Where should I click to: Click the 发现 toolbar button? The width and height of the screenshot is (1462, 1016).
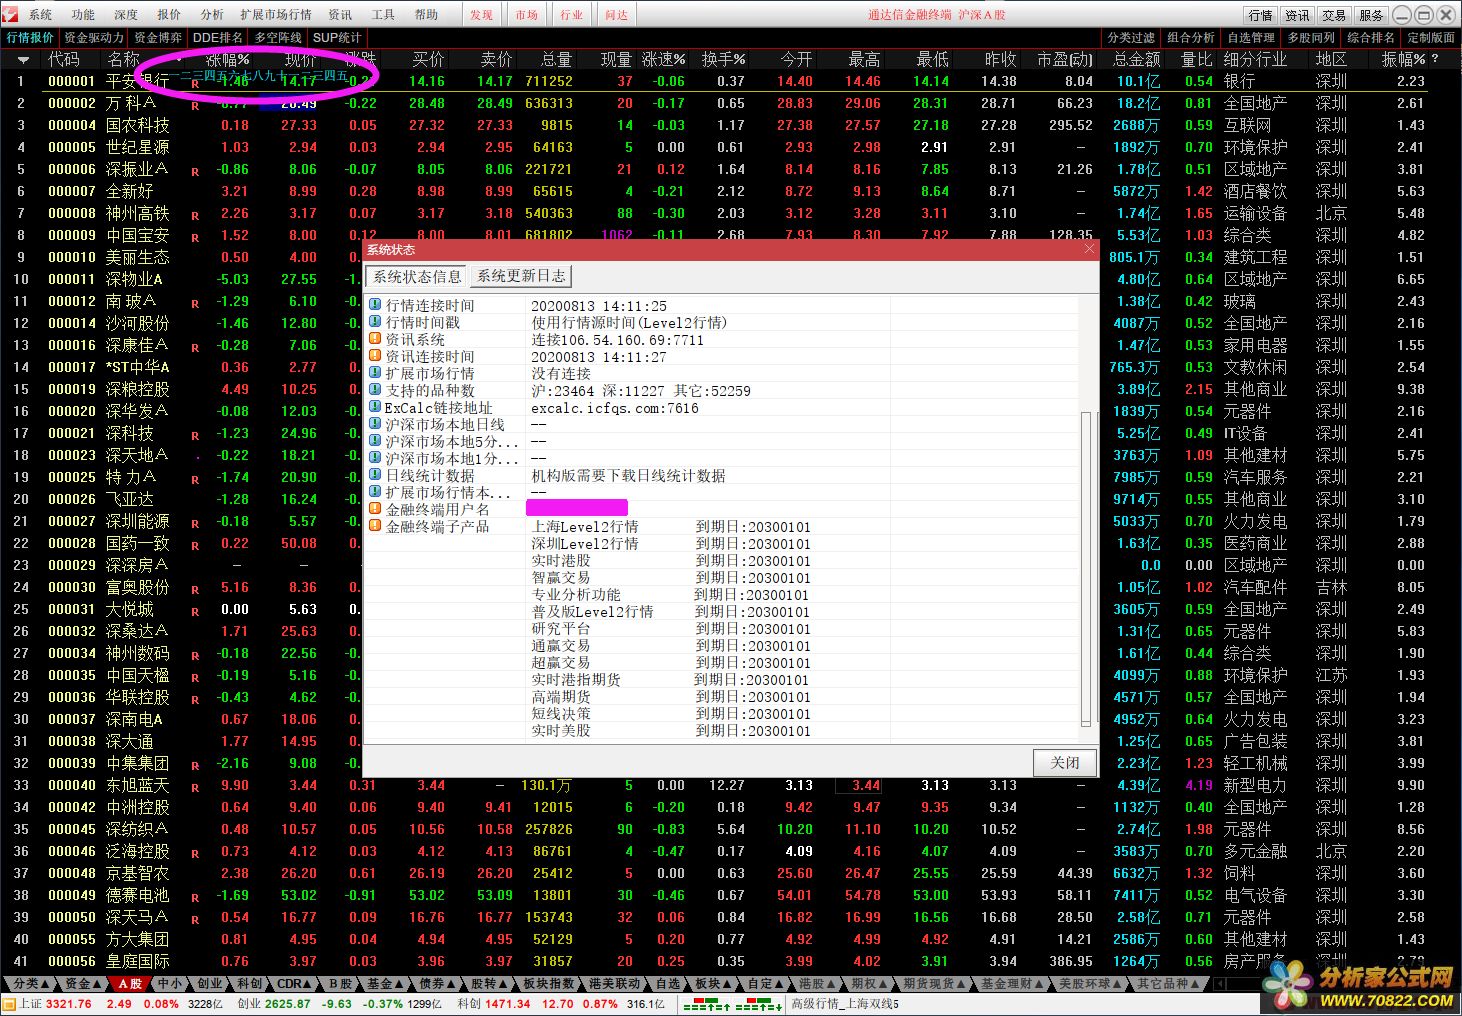click(x=481, y=15)
